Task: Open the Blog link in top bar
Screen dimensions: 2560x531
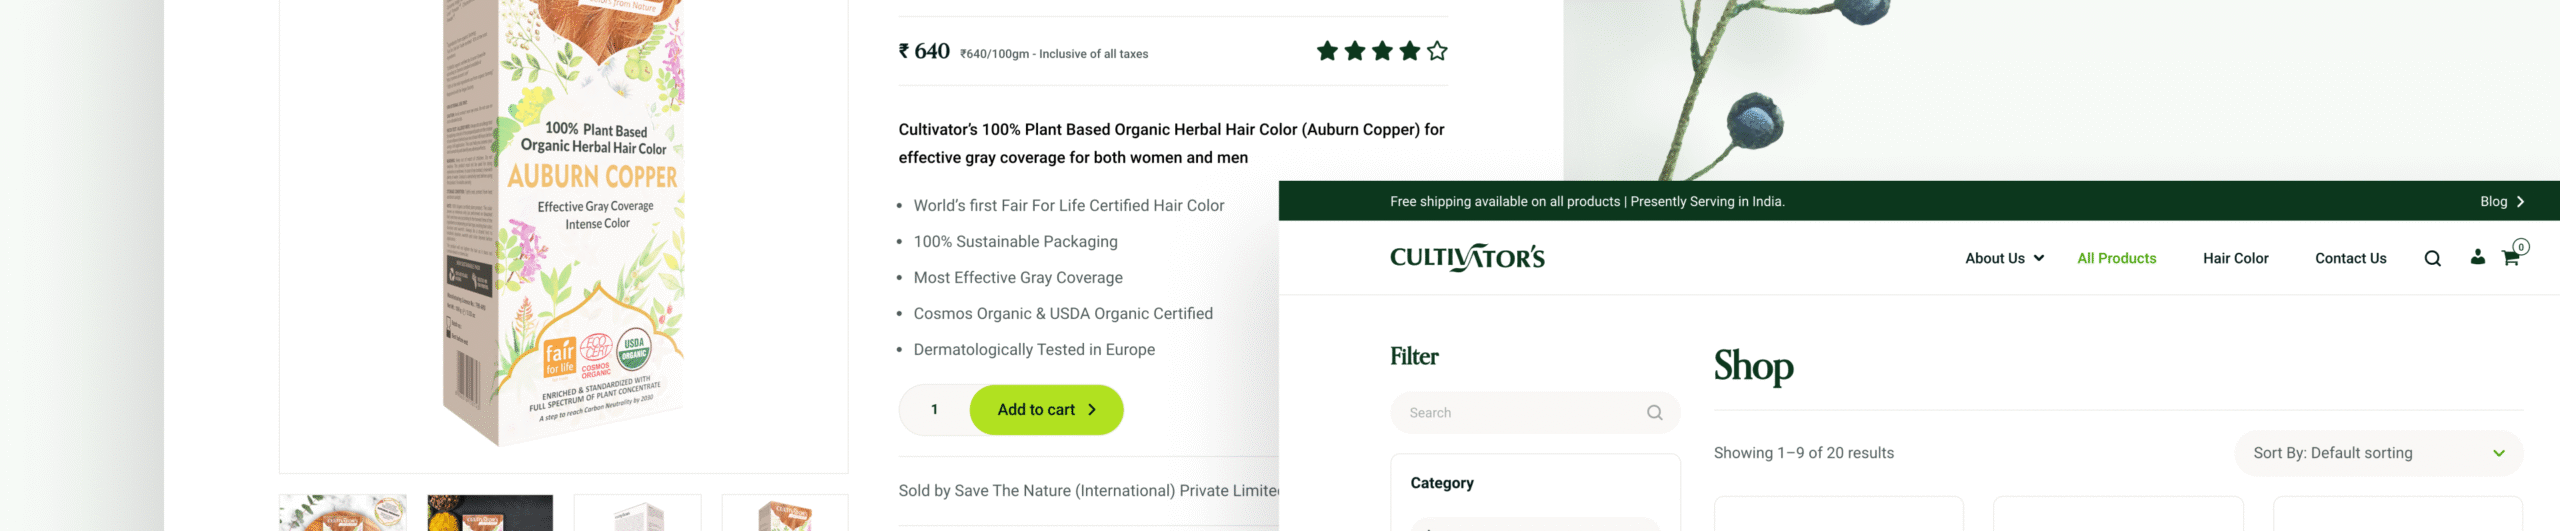Action: click(2502, 201)
